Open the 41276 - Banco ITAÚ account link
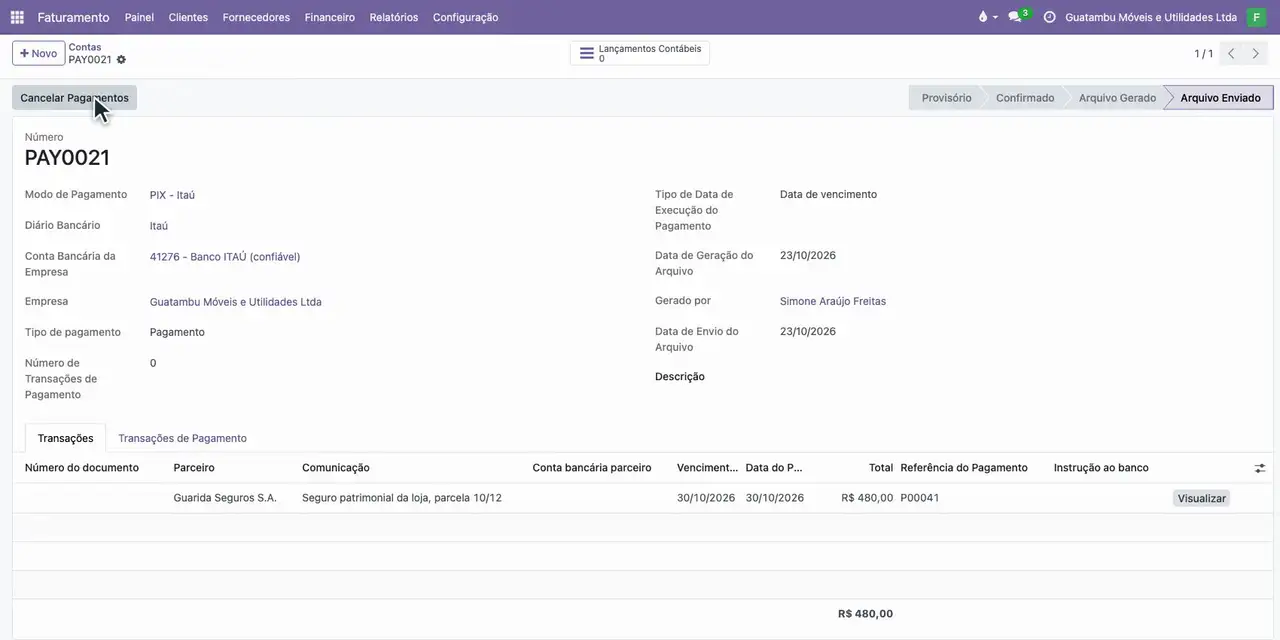1280x640 pixels. [x=225, y=257]
